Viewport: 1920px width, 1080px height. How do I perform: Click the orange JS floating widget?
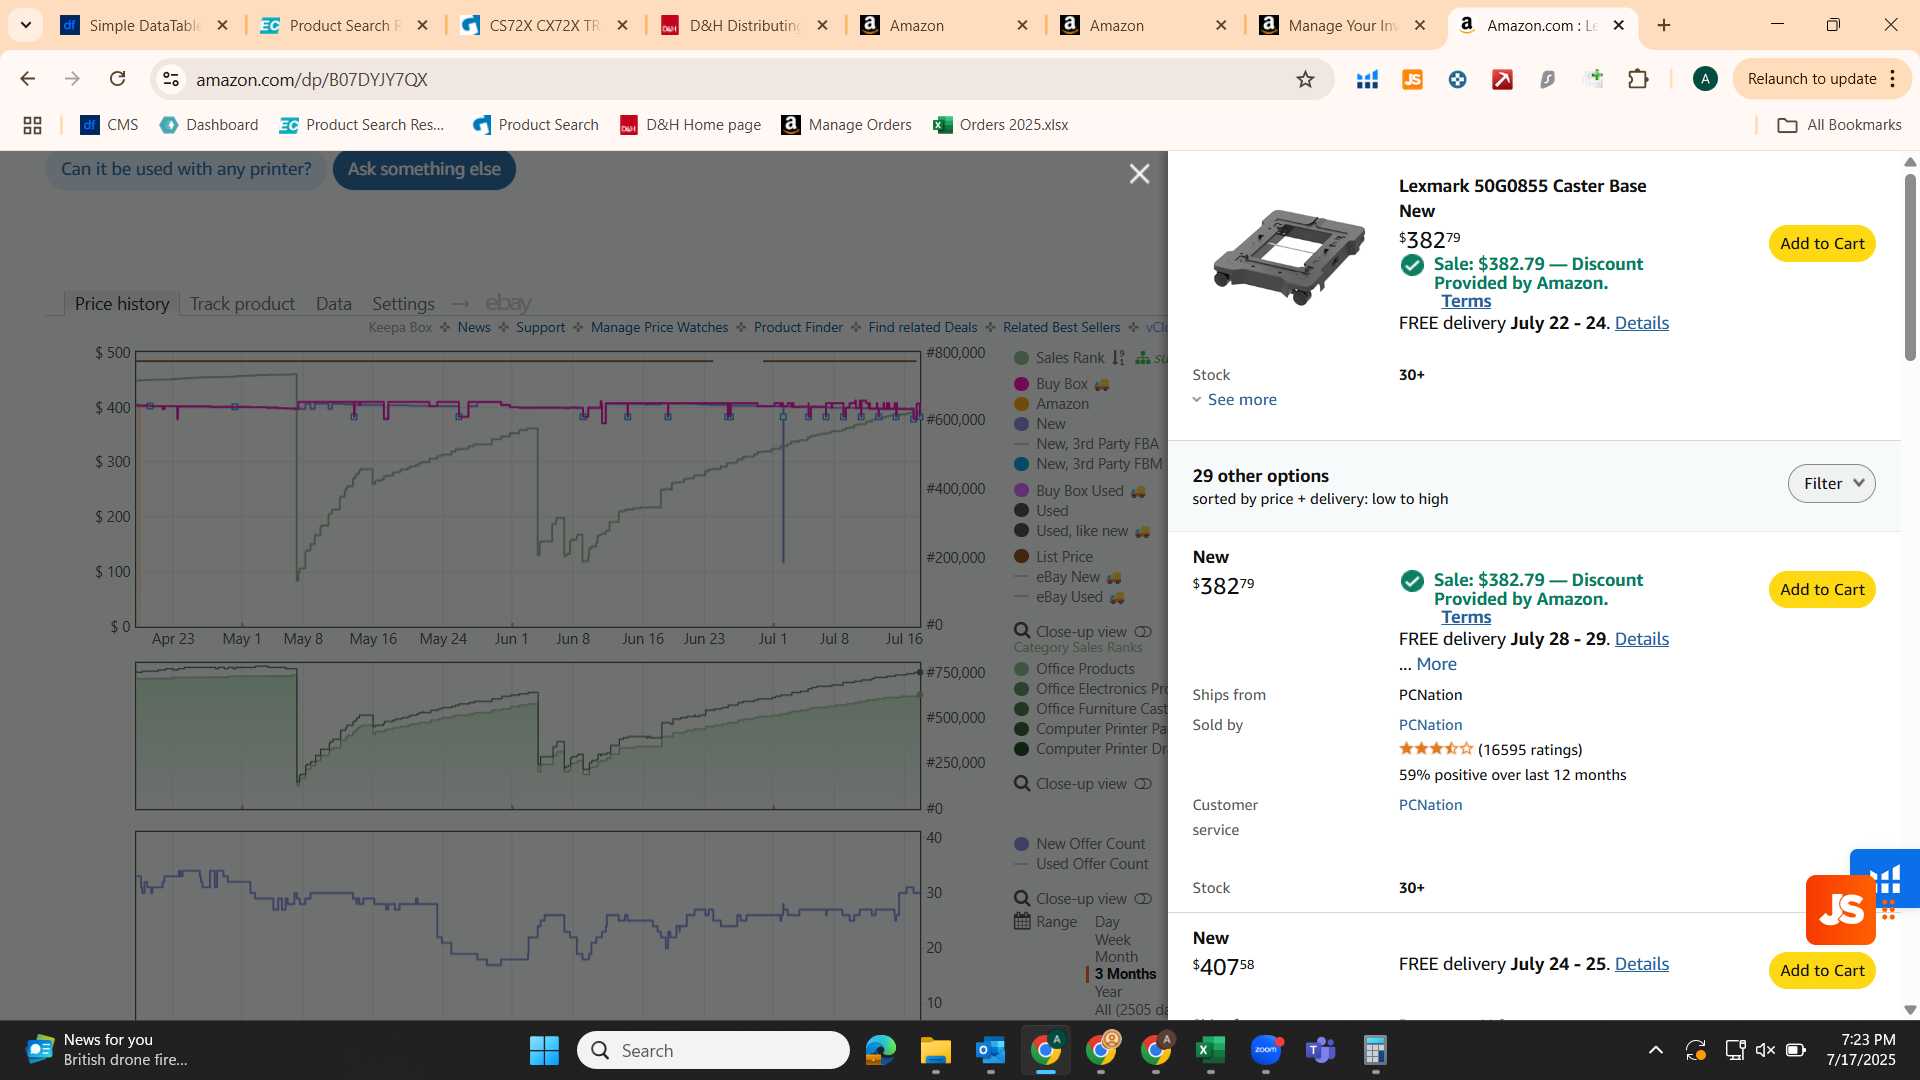click(x=1840, y=910)
